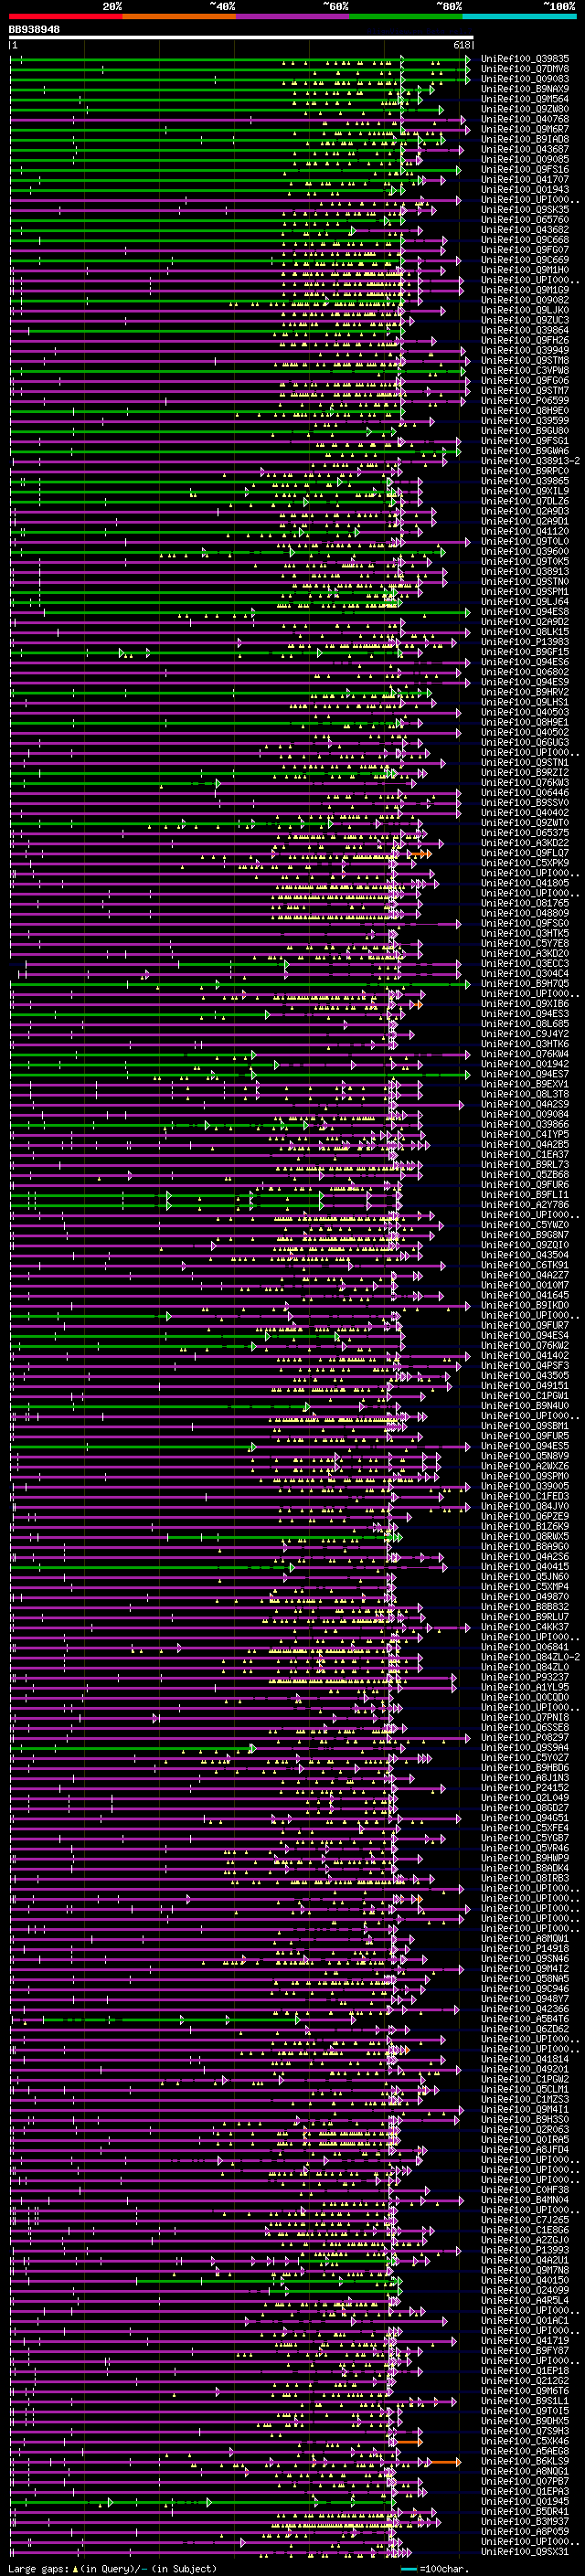Screen dimensions: 585x2576
Task: Select subject name UniRef100_Q9STN0
Action: [525, 581]
